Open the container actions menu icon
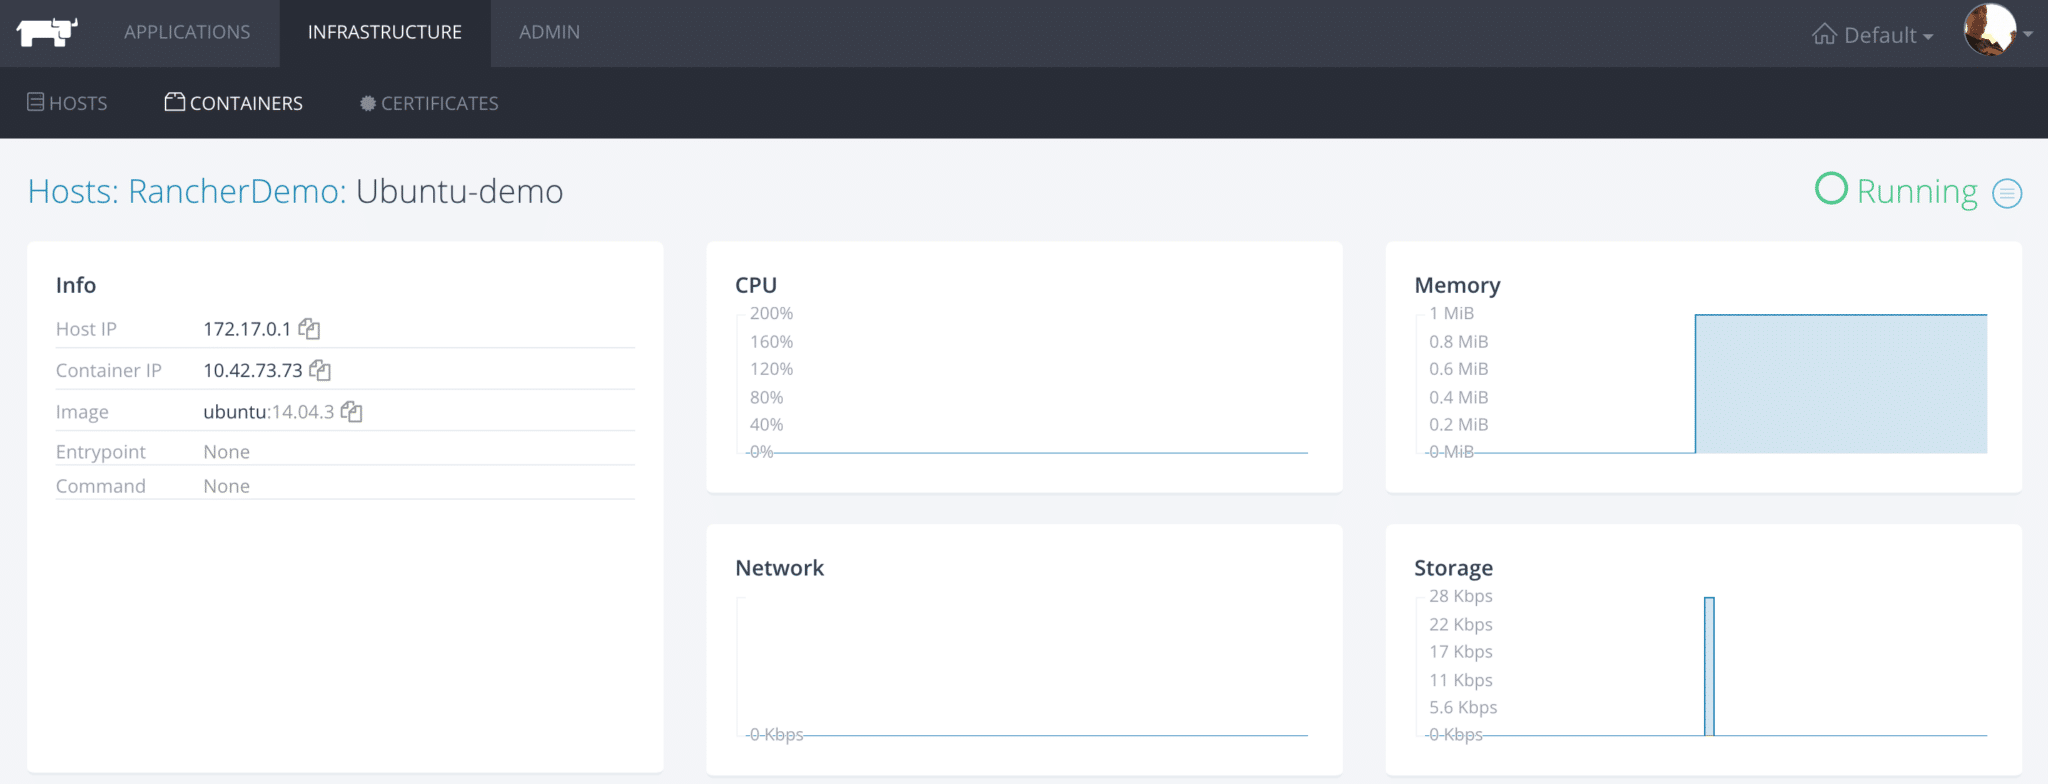 [x=2006, y=193]
